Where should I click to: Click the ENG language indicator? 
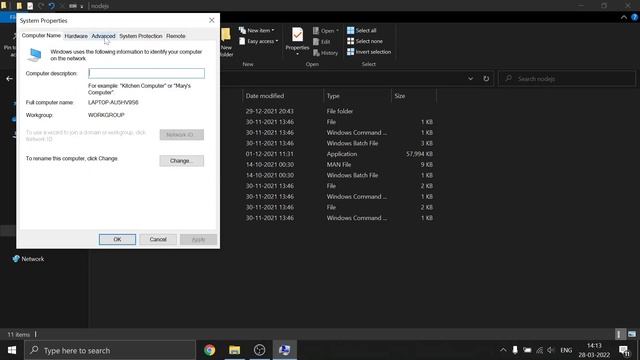(x=566, y=350)
